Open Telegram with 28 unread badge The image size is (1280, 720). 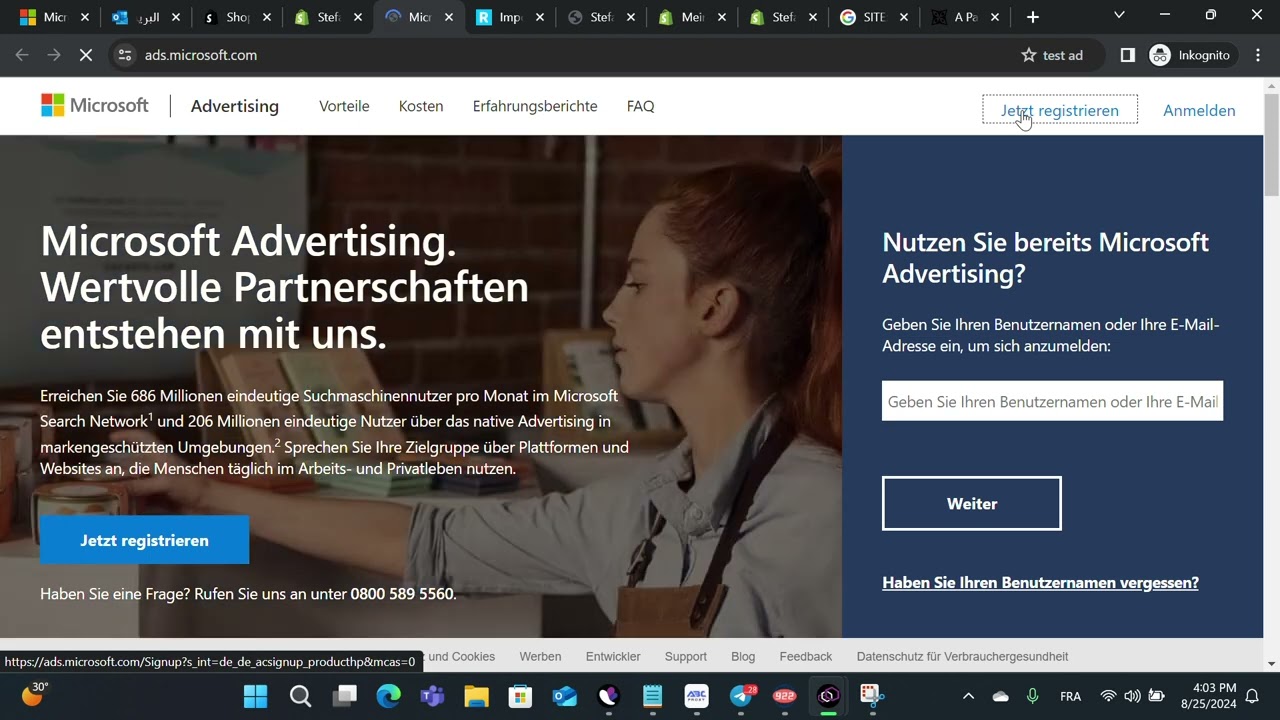click(742, 696)
